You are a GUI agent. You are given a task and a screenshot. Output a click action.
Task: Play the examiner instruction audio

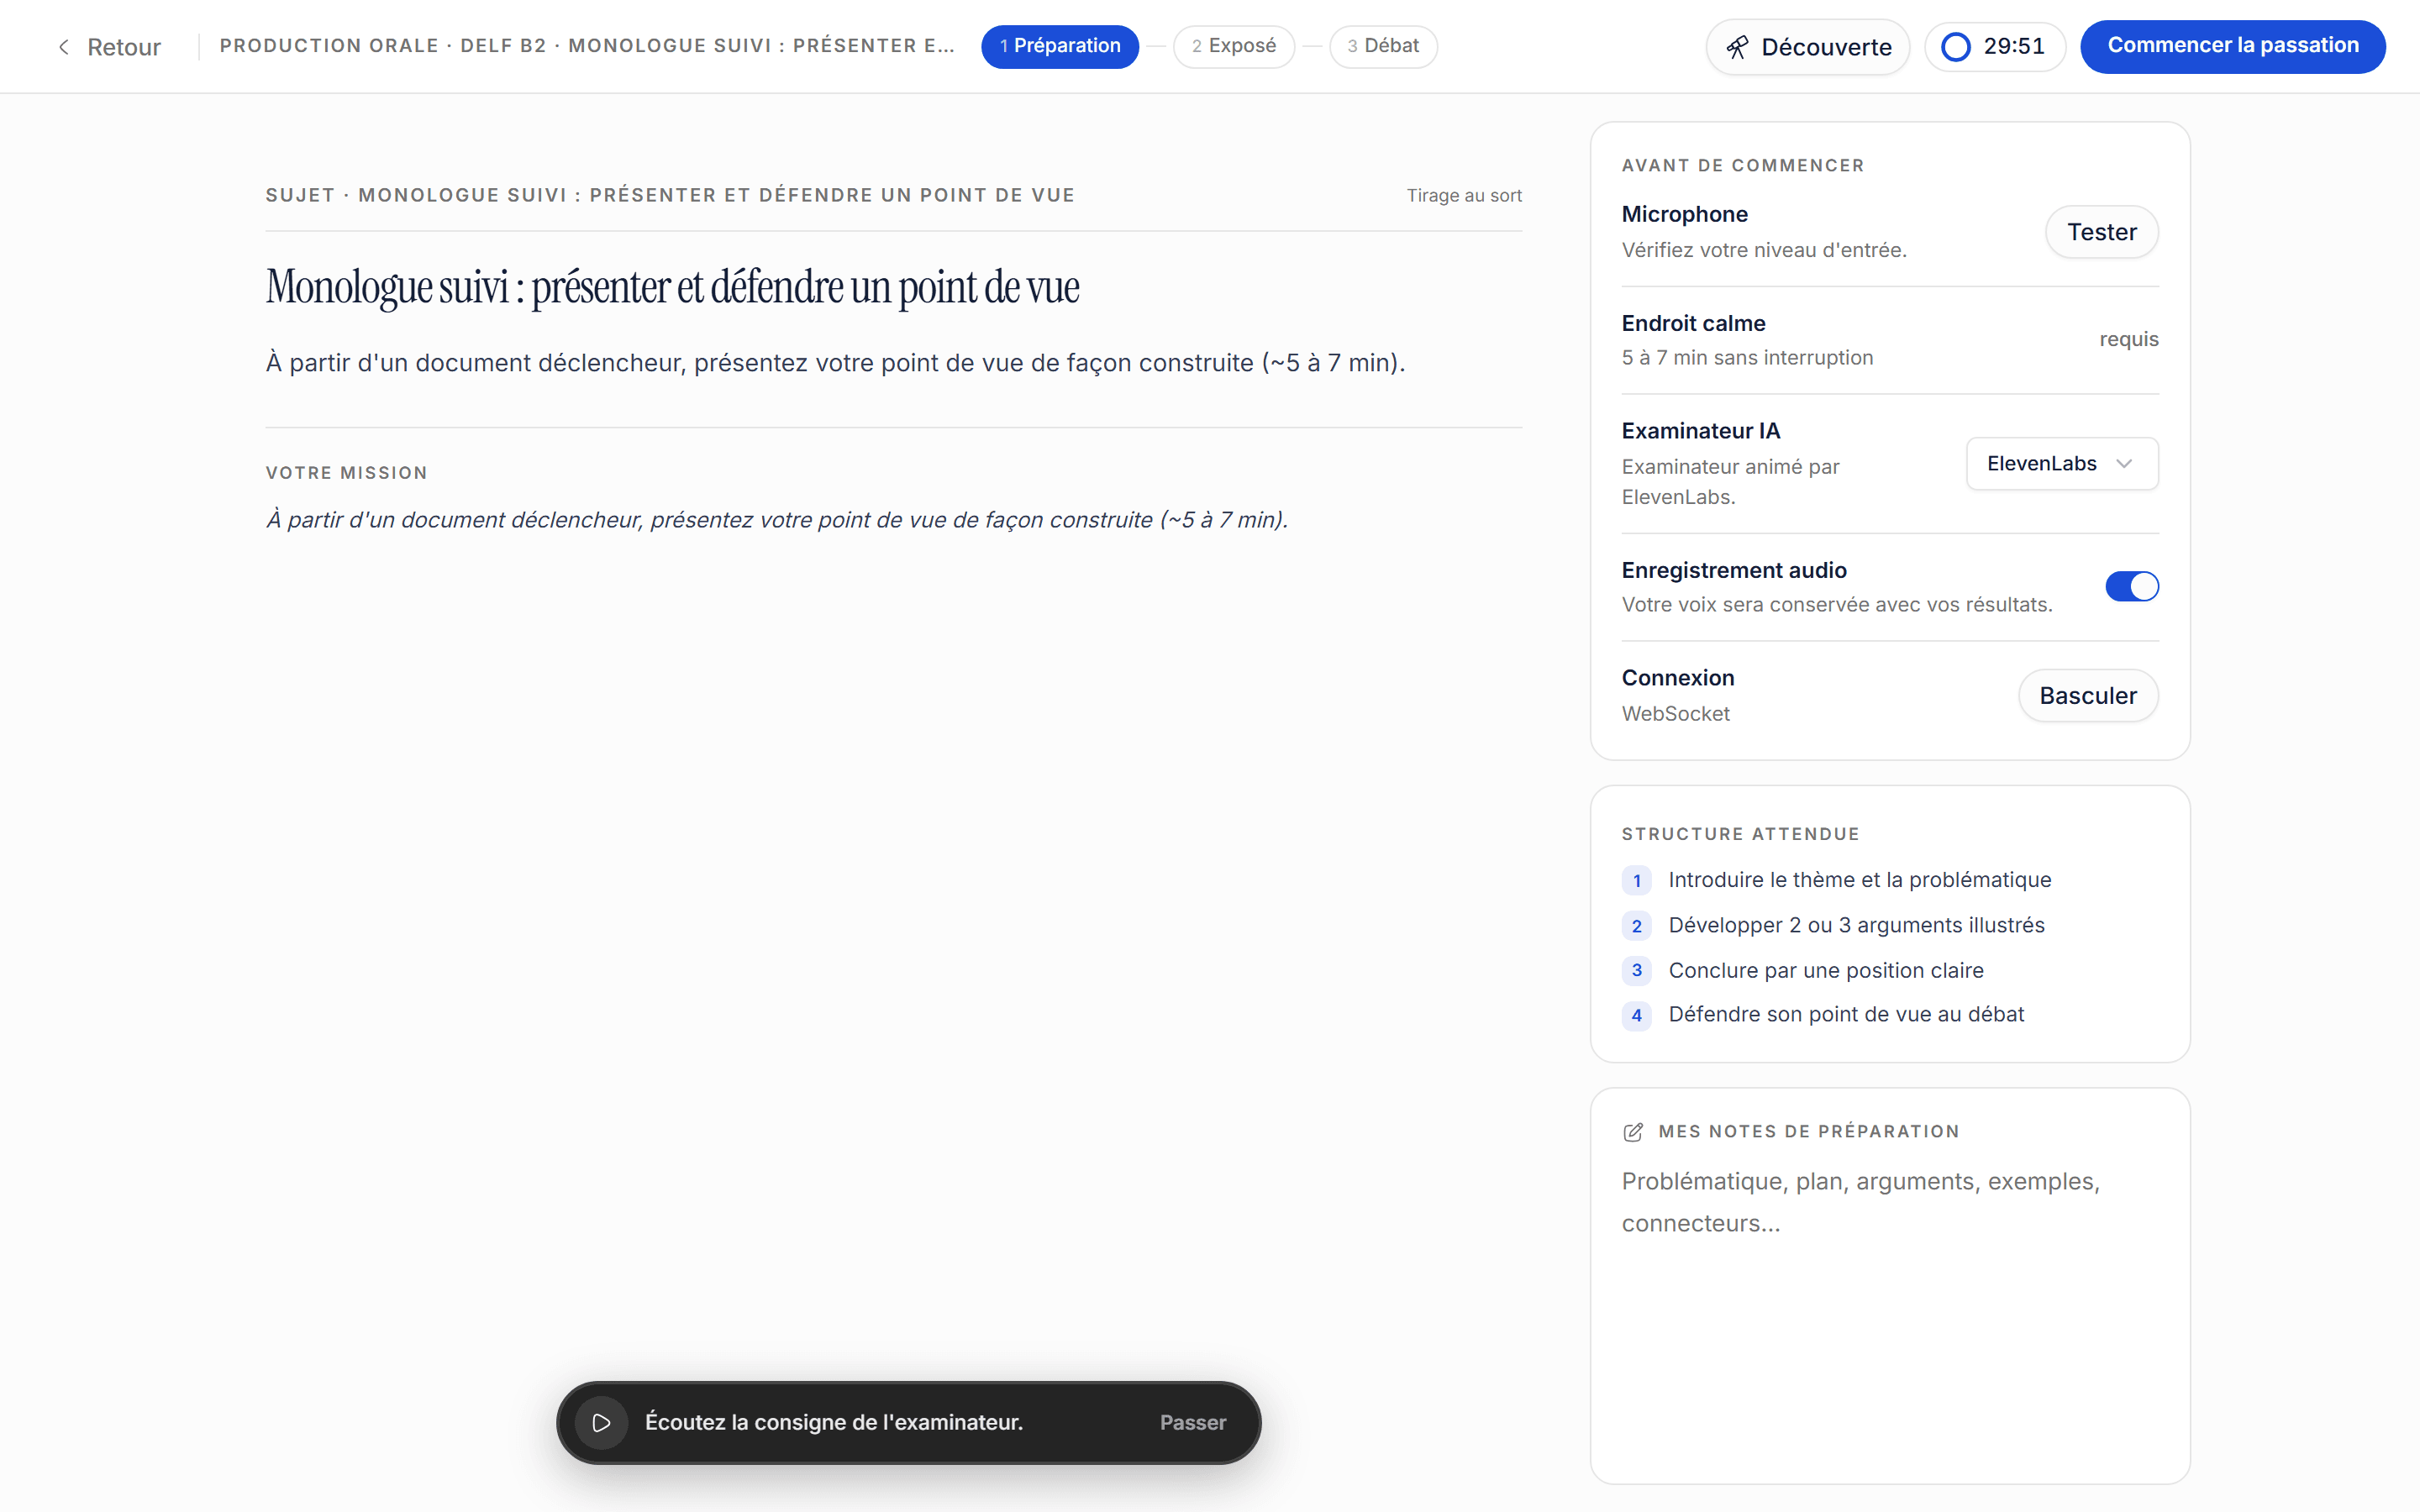coord(601,1422)
